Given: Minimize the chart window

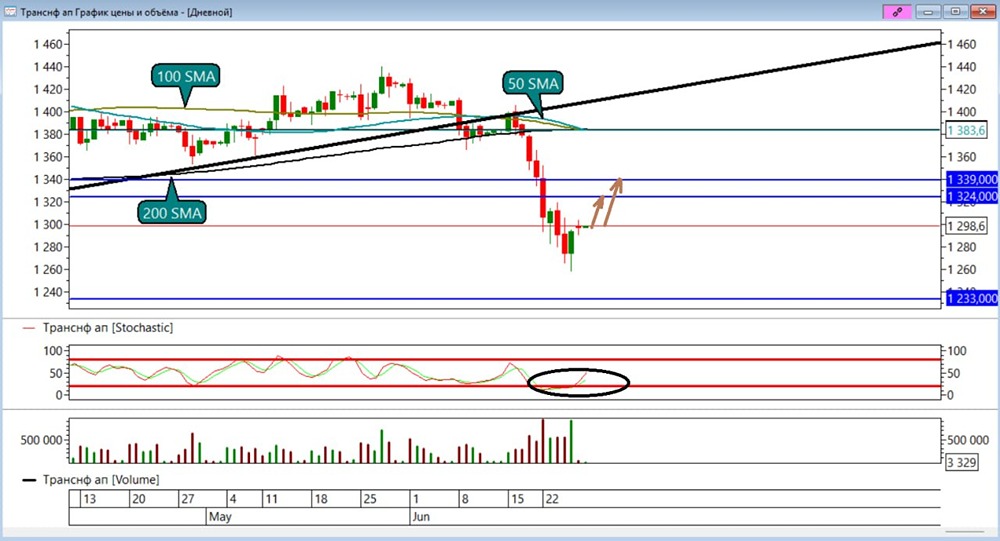Looking at the screenshot, I should pyautogui.click(x=928, y=11).
